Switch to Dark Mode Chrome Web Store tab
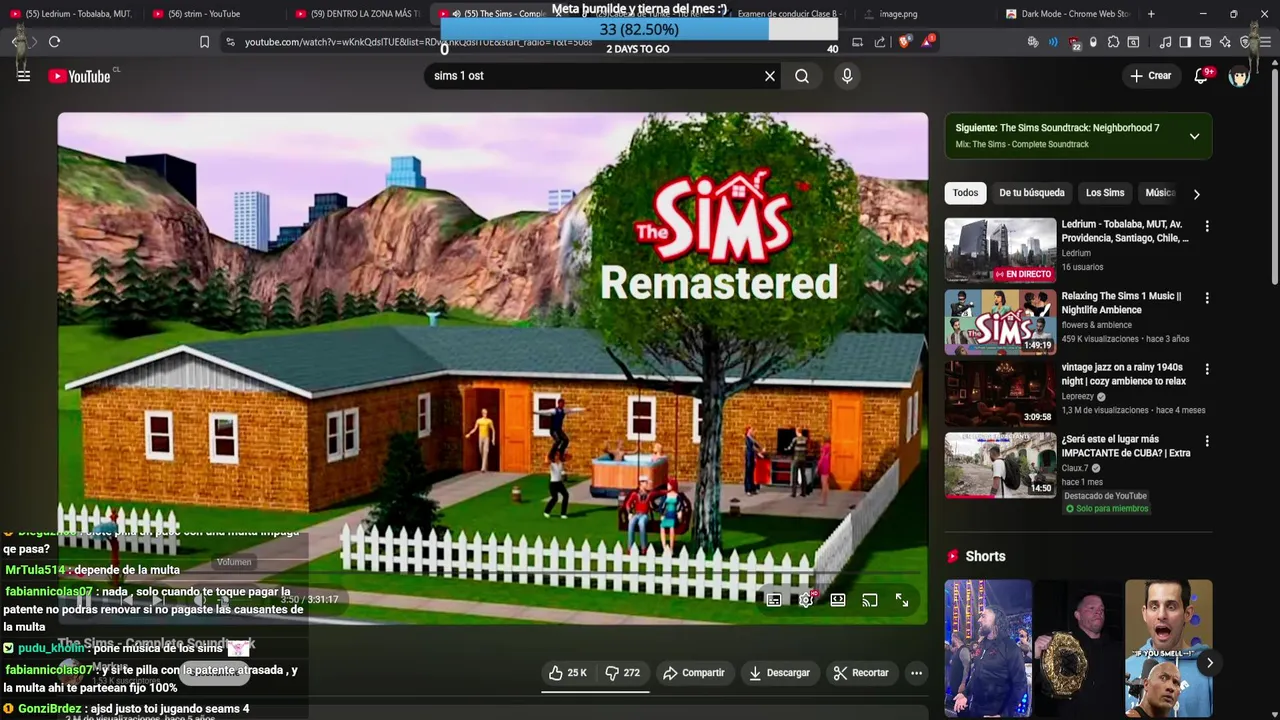Screen dimensions: 1280x720 pos(1067,14)
